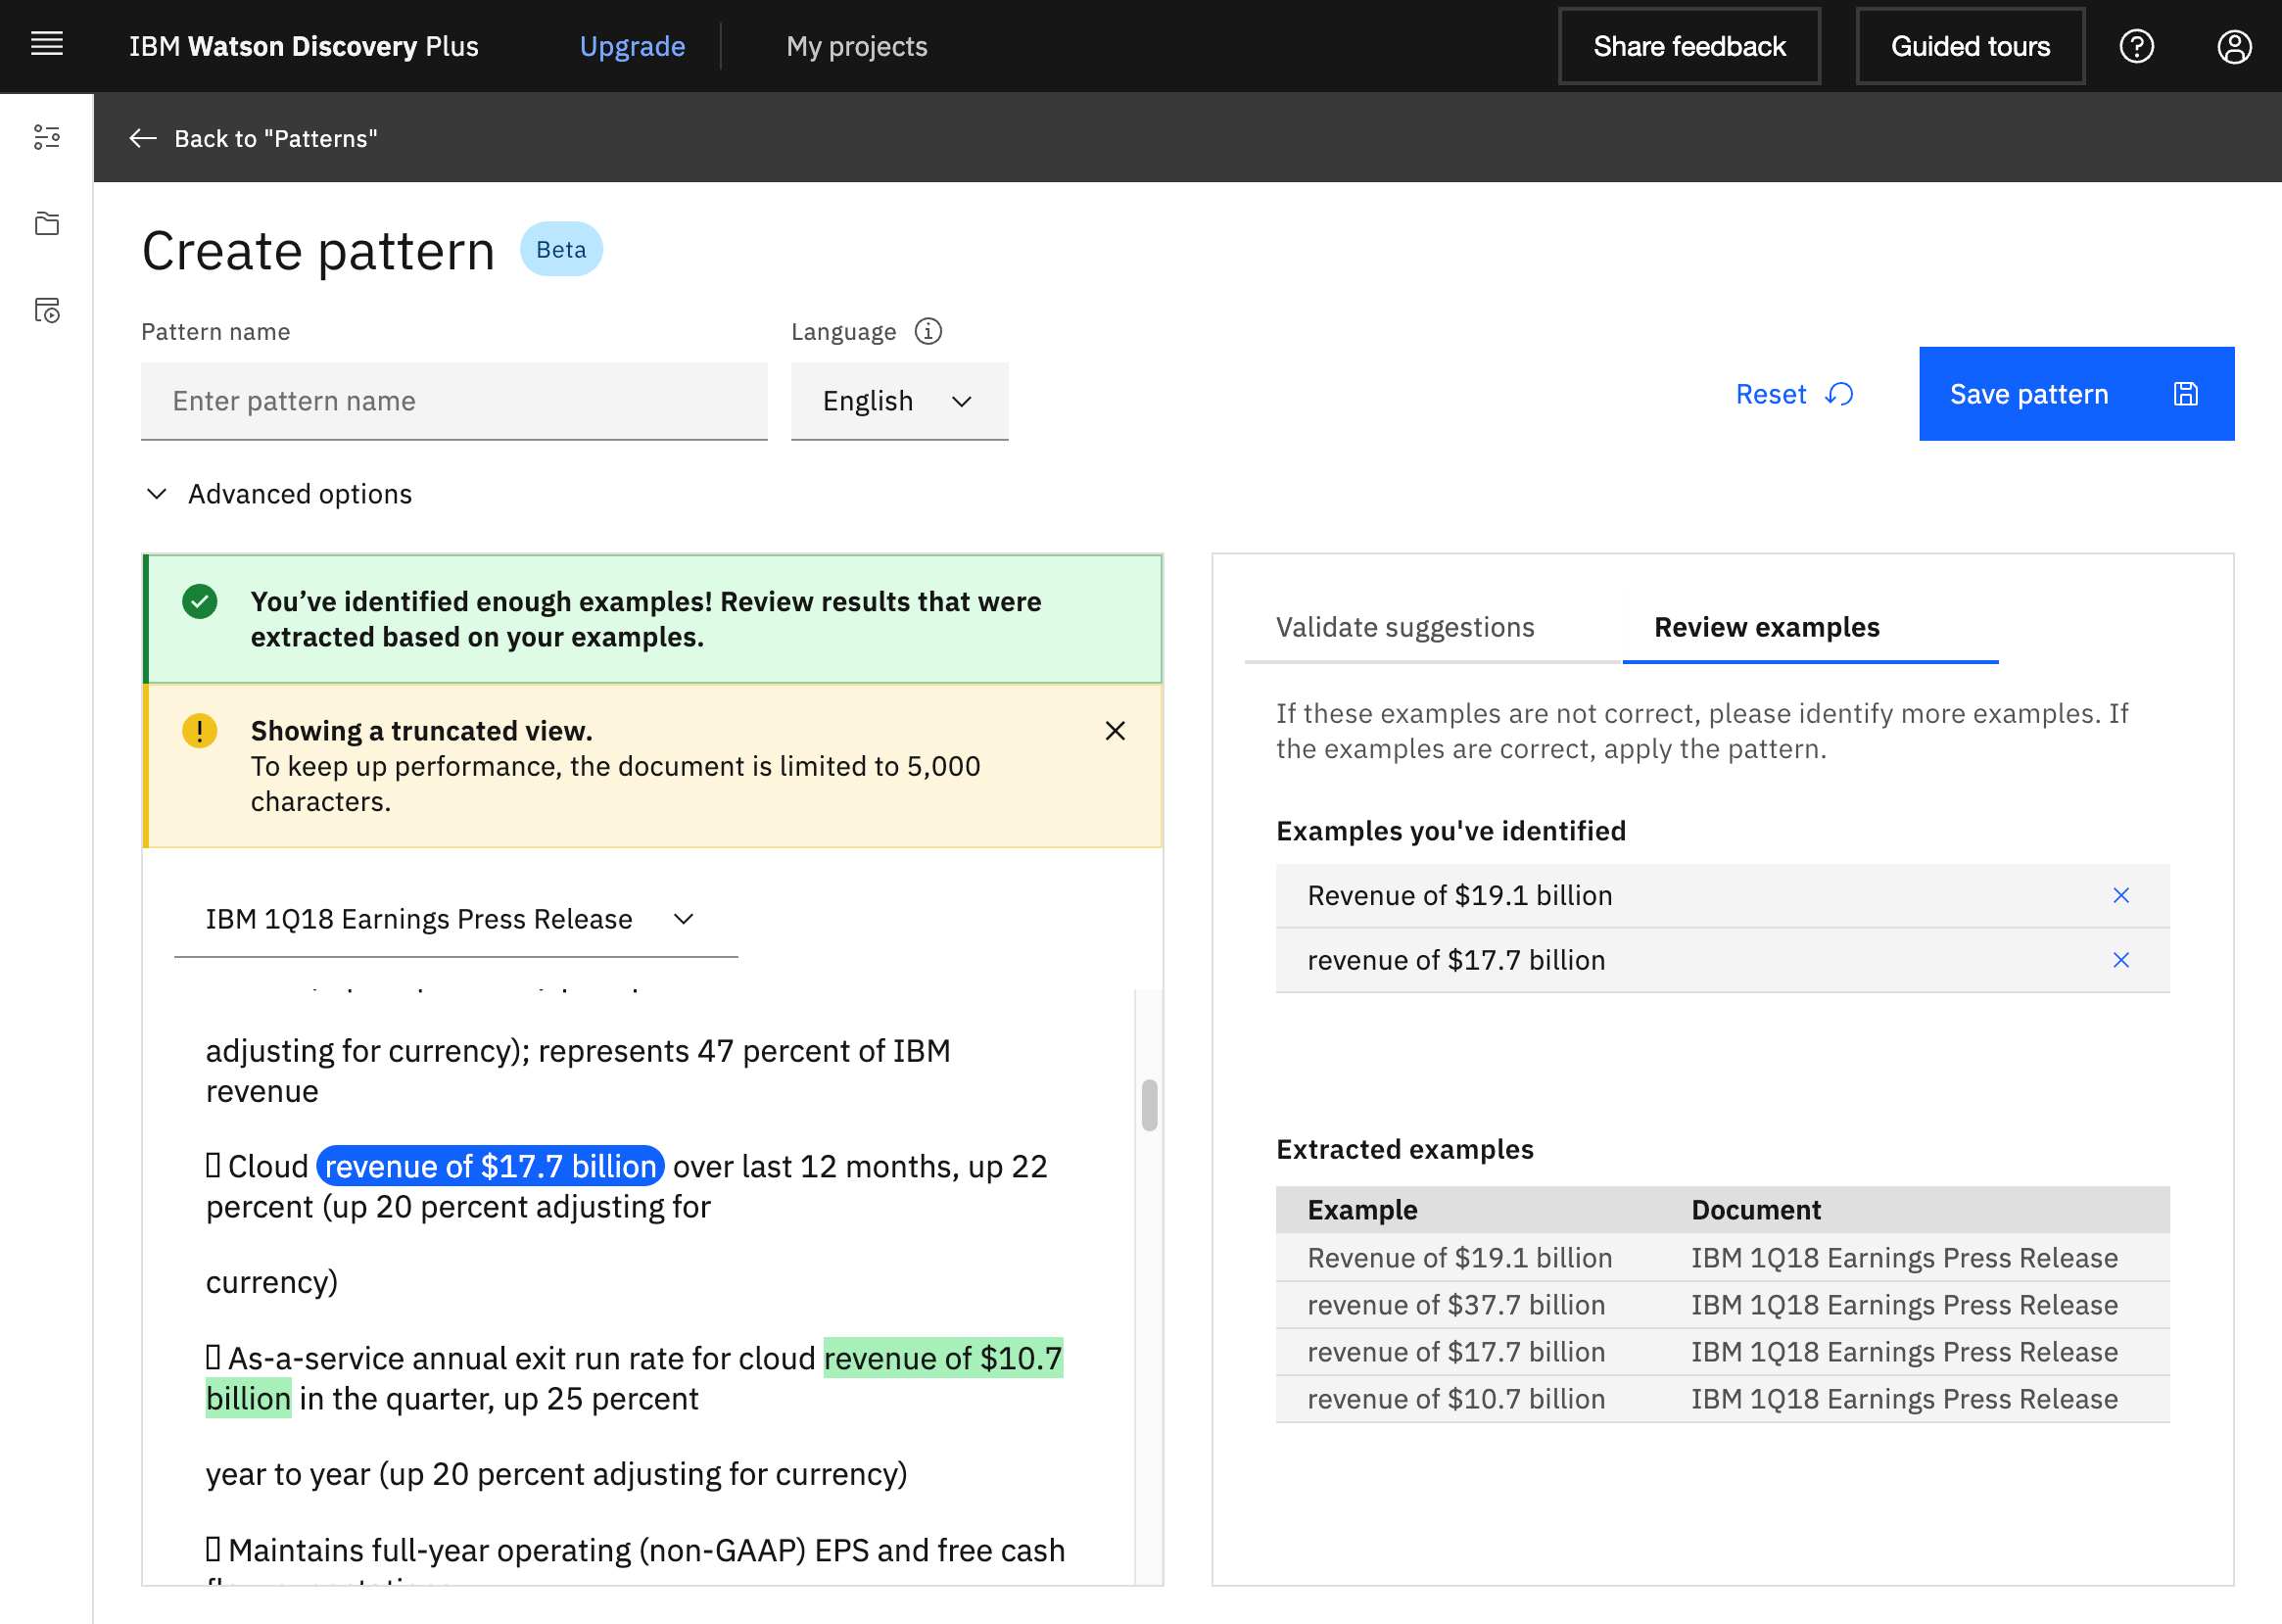The width and height of the screenshot is (2282, 1624).
Task: Click the yellow warning icon
Action: point(200,731)
